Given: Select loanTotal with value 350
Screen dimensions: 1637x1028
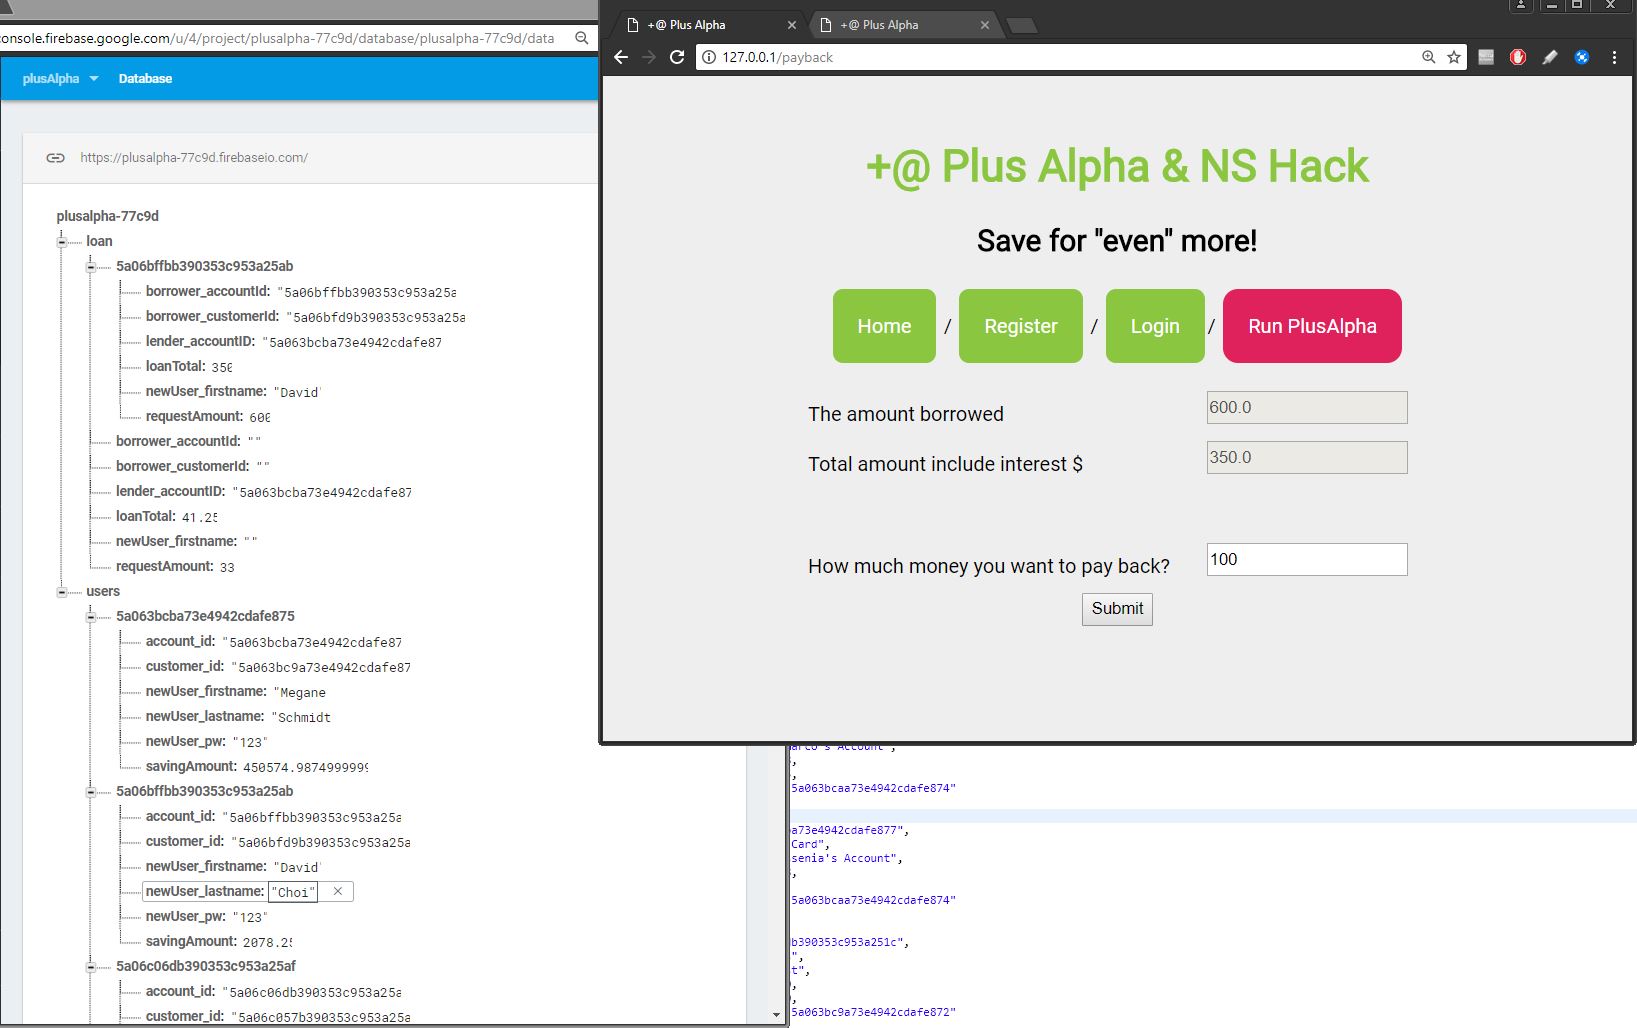Looking at the screenshot, I should click(189, 367).
